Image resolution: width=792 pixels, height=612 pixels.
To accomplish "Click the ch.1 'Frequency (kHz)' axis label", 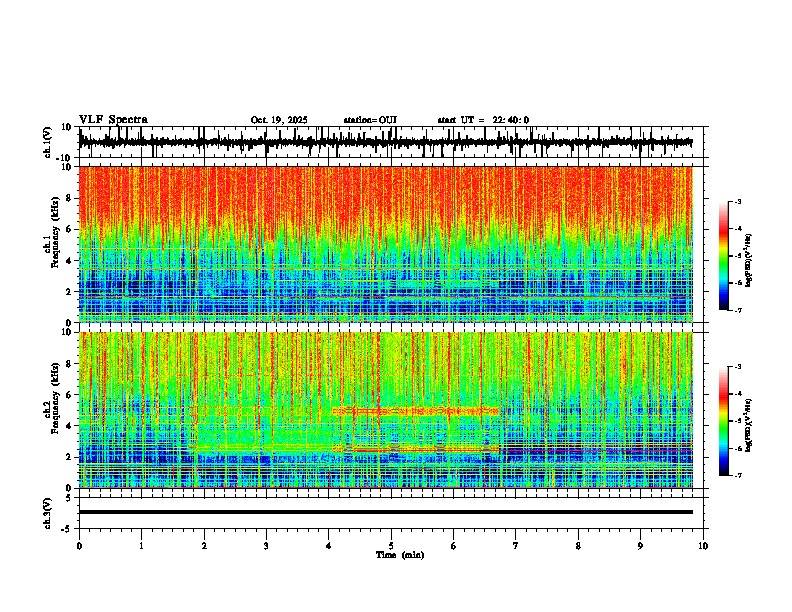I will [x=54, y=232].
